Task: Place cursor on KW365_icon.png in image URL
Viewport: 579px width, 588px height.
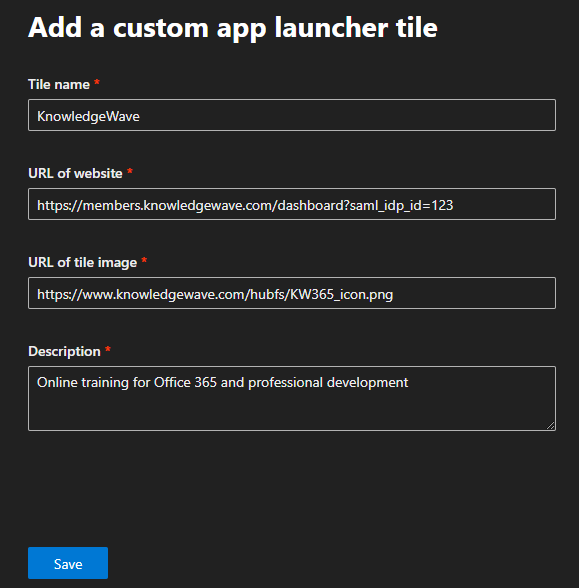Action: coord(342,294)
